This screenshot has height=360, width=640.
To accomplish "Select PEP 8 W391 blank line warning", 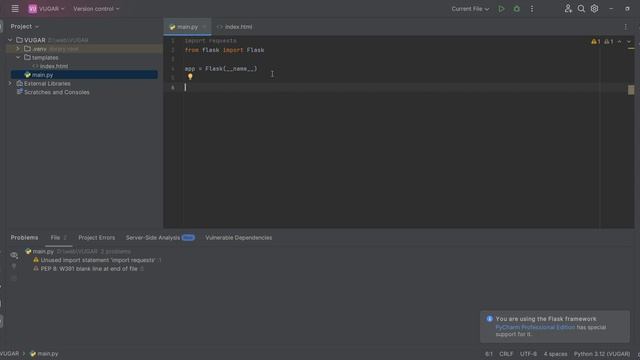I will (89, 269).
